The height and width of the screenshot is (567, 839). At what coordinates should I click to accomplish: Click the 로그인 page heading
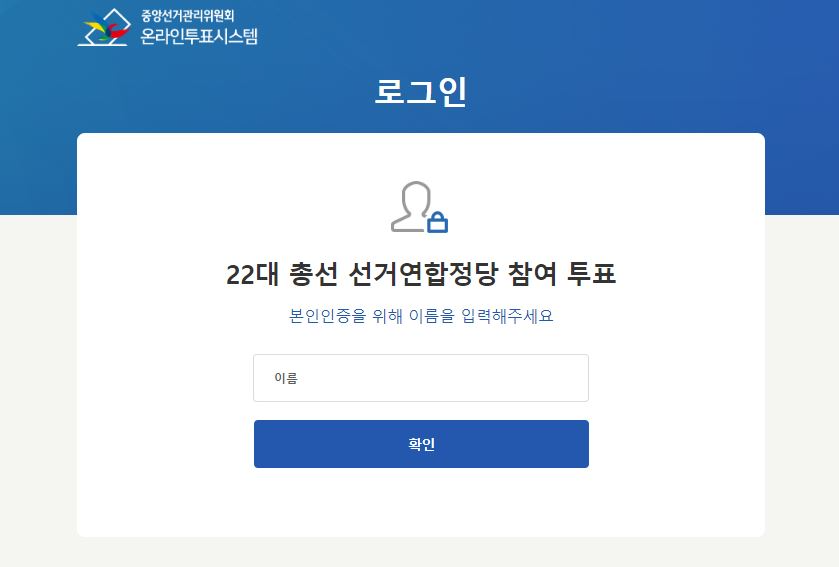pos(421,91)
